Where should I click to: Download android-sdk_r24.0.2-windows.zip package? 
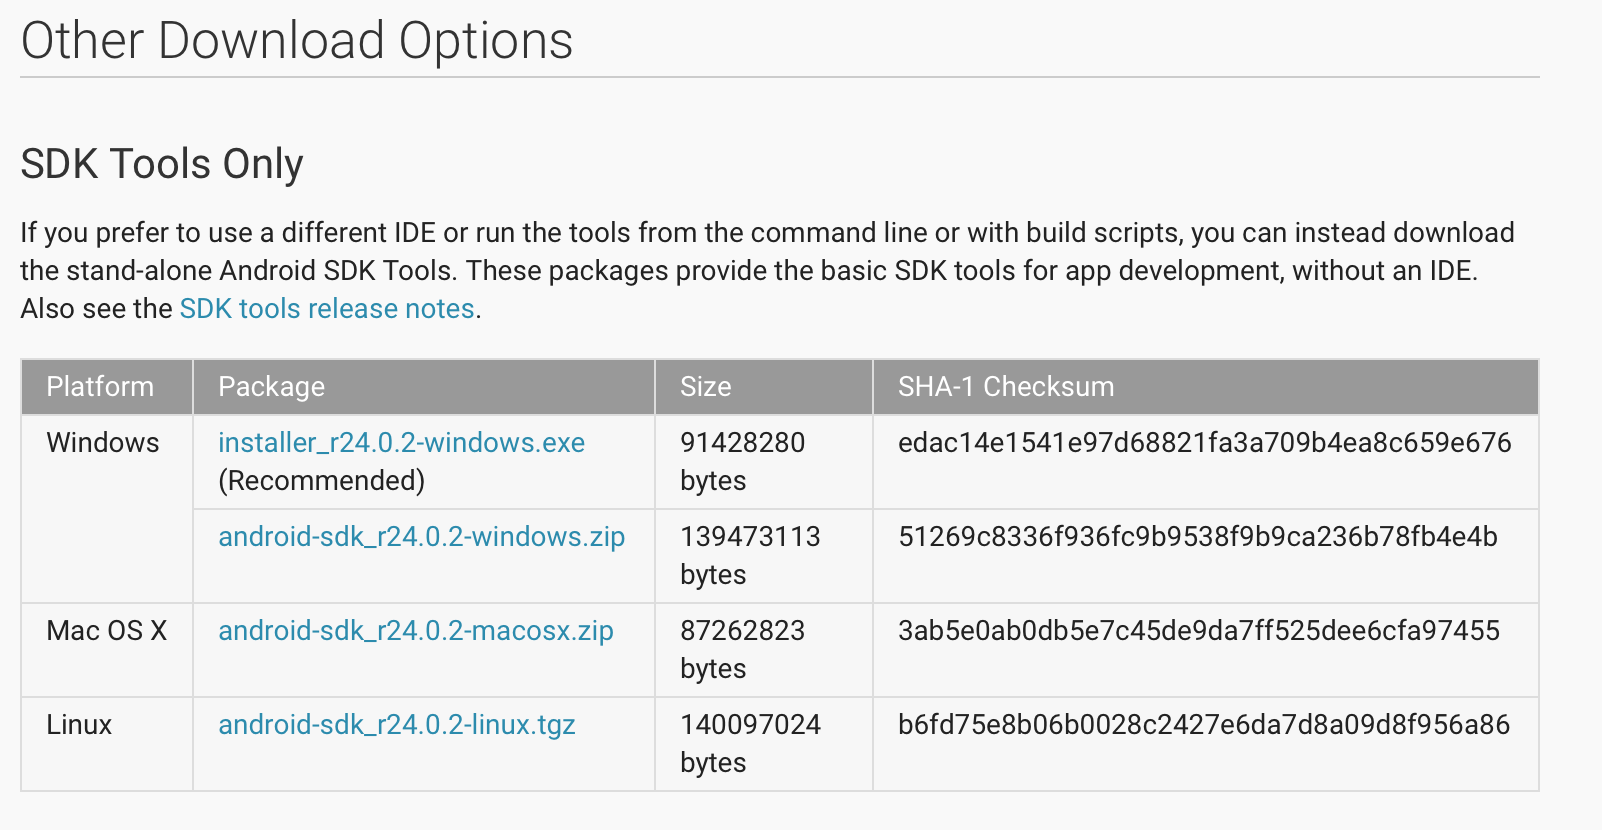(x=421, y=537)
